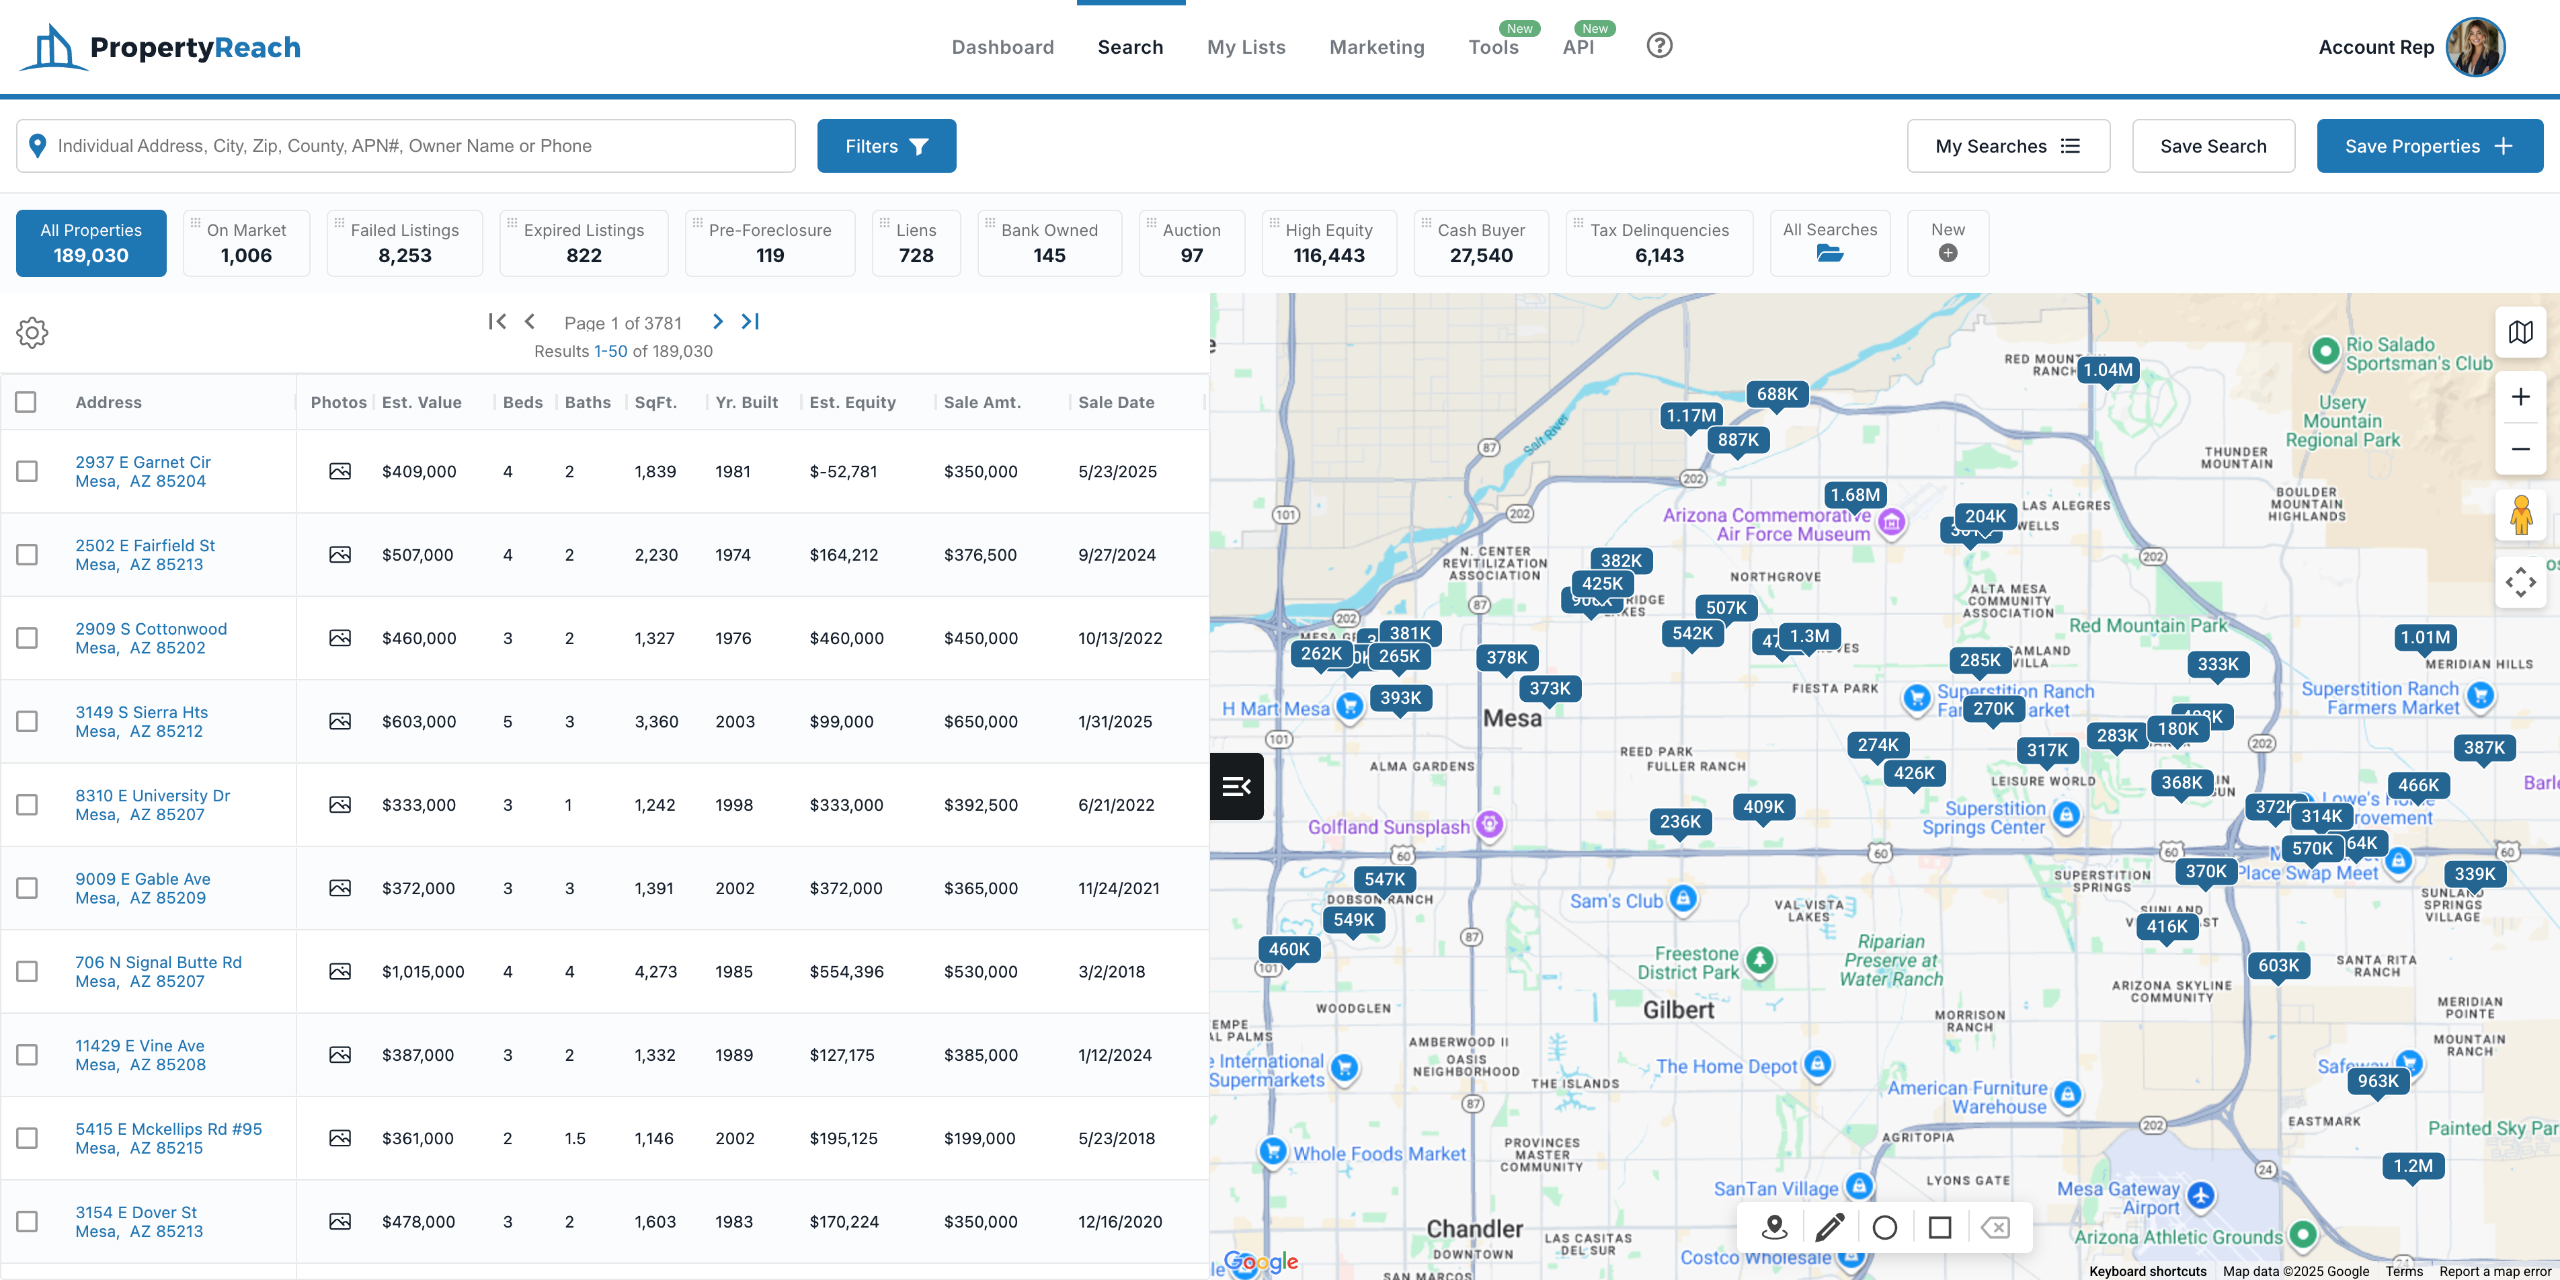Open the Filters dropdown
Screen dimensions: 2560x1280
click(x=886, y=146)
